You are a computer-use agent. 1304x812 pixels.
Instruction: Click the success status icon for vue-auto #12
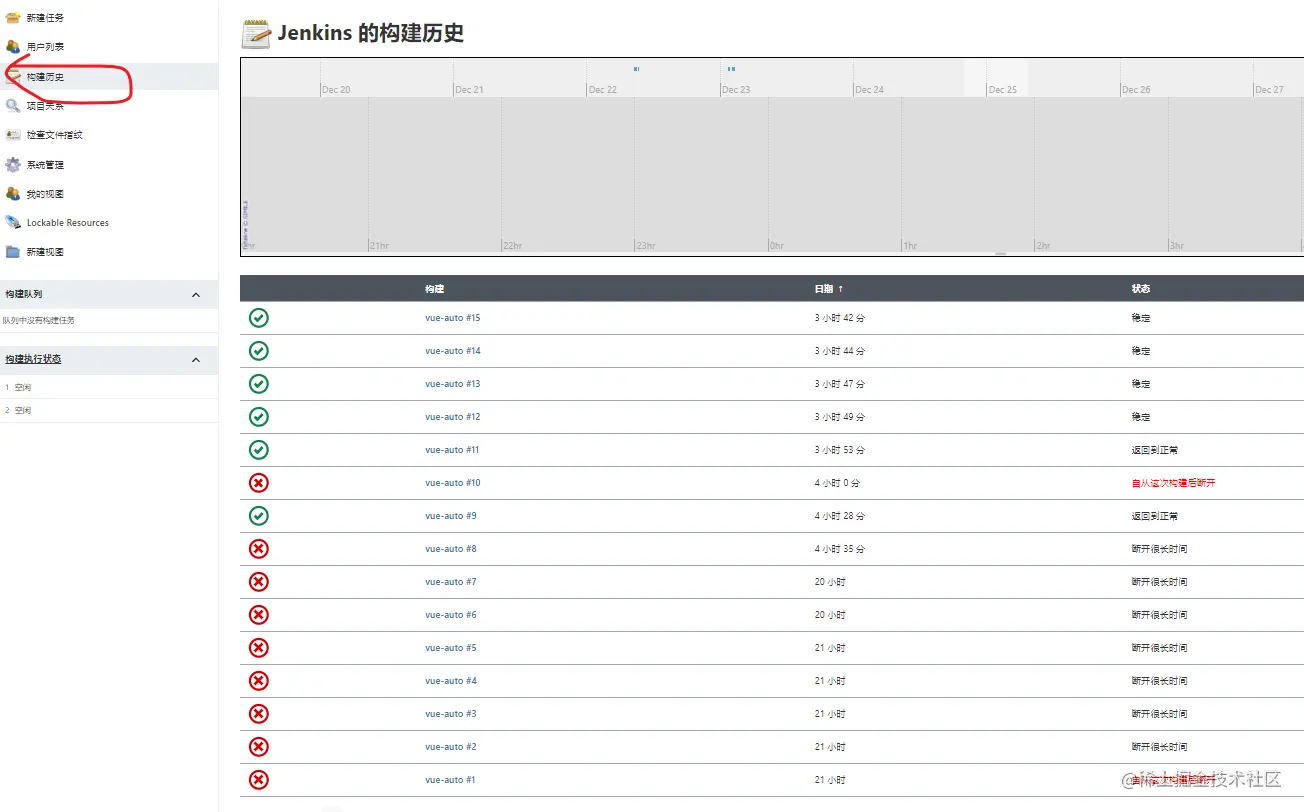click(258, 417)
